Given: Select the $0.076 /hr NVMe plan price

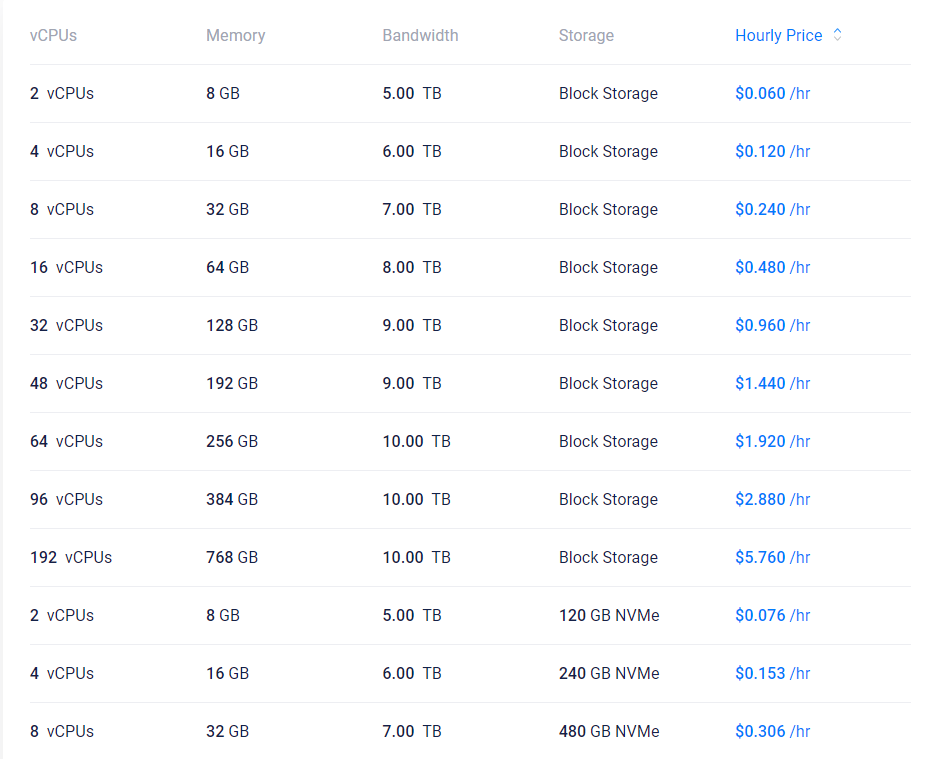Looking at the screenshot, I should coord(772,615).
